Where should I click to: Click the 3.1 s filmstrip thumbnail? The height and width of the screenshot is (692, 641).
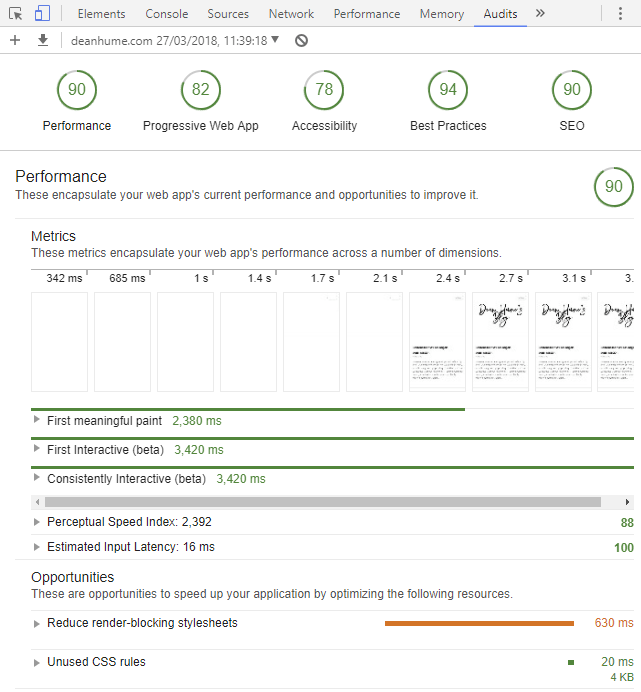(x=563, y=342)
